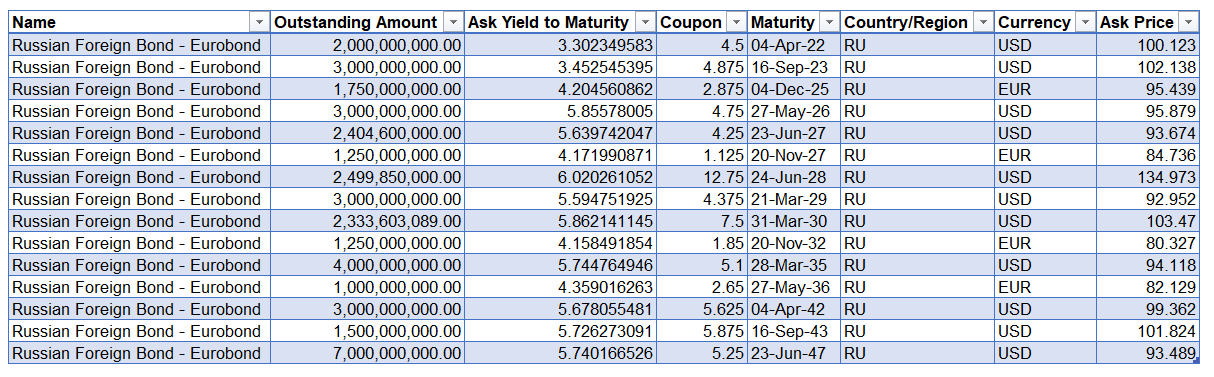
Task: Select the cell with coupon 12.75
Action: pos(702,177)
